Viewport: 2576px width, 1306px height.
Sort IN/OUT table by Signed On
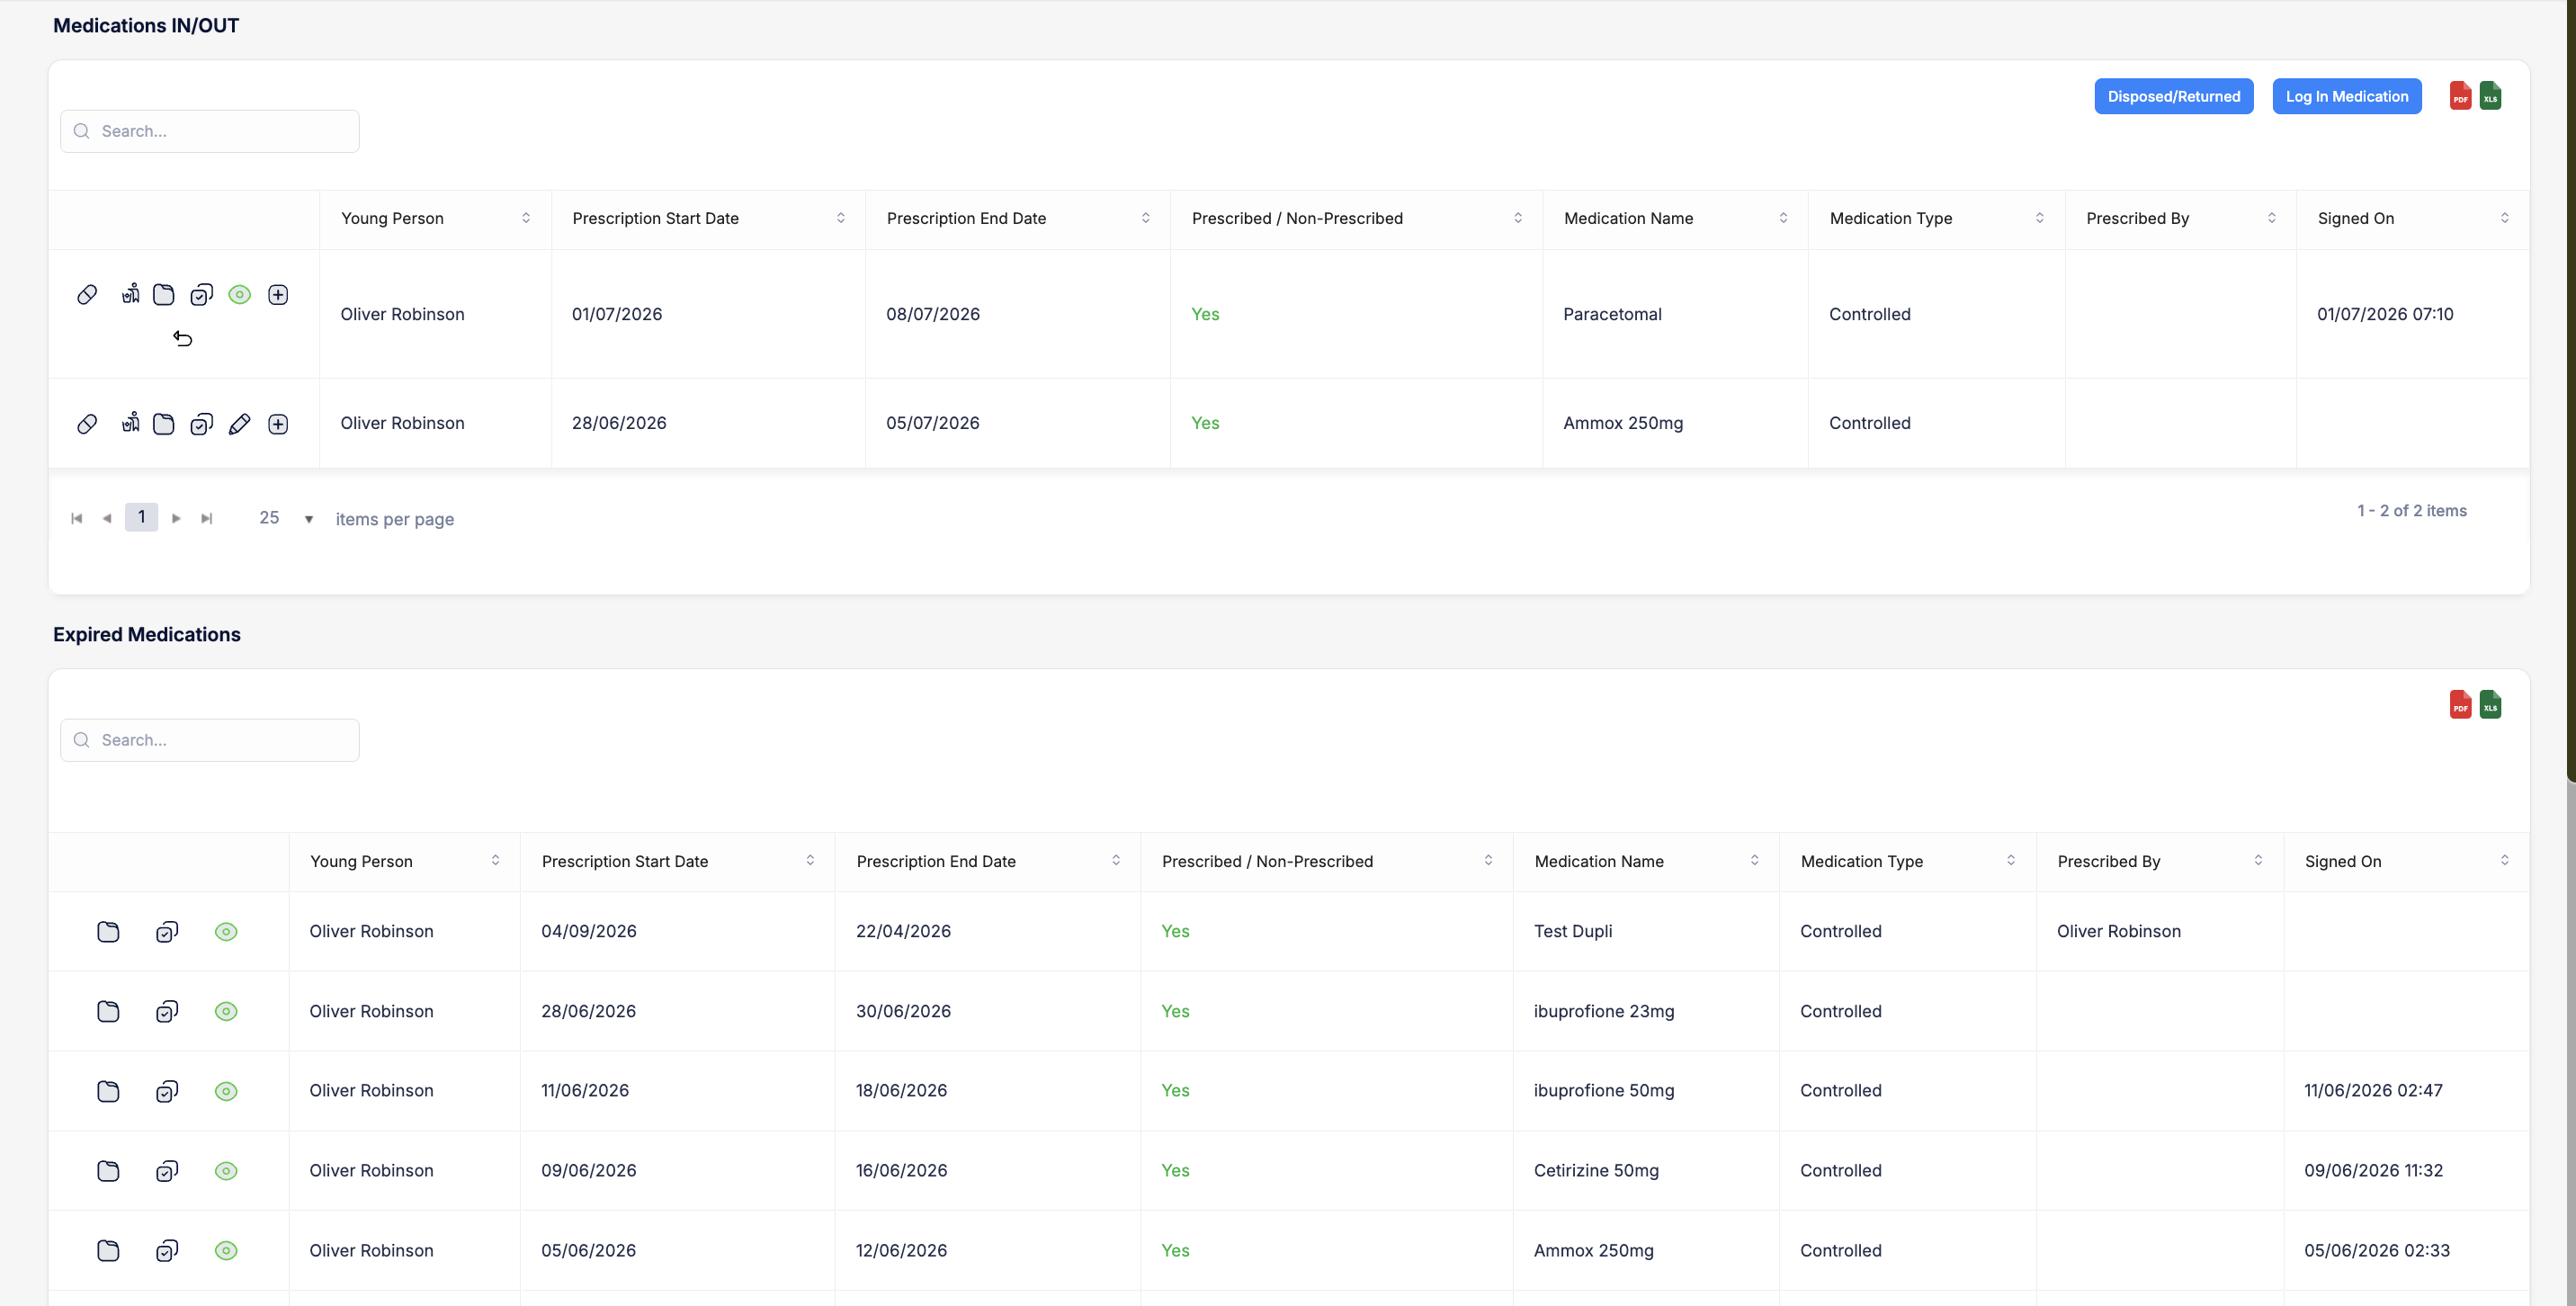tap(2505, 218)
